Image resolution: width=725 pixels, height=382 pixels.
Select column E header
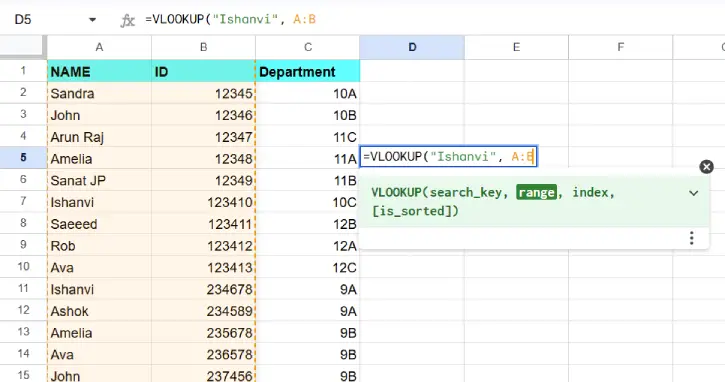(x=516, y=47)
